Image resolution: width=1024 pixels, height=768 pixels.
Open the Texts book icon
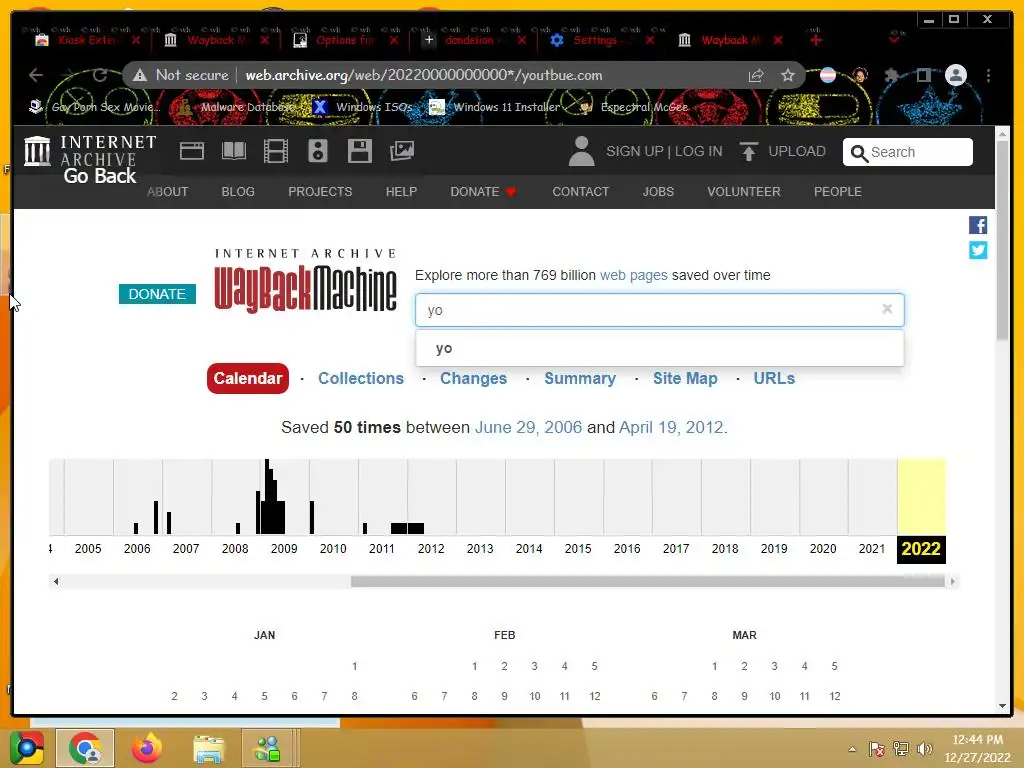pyautogui.click(x=234, y=152)
